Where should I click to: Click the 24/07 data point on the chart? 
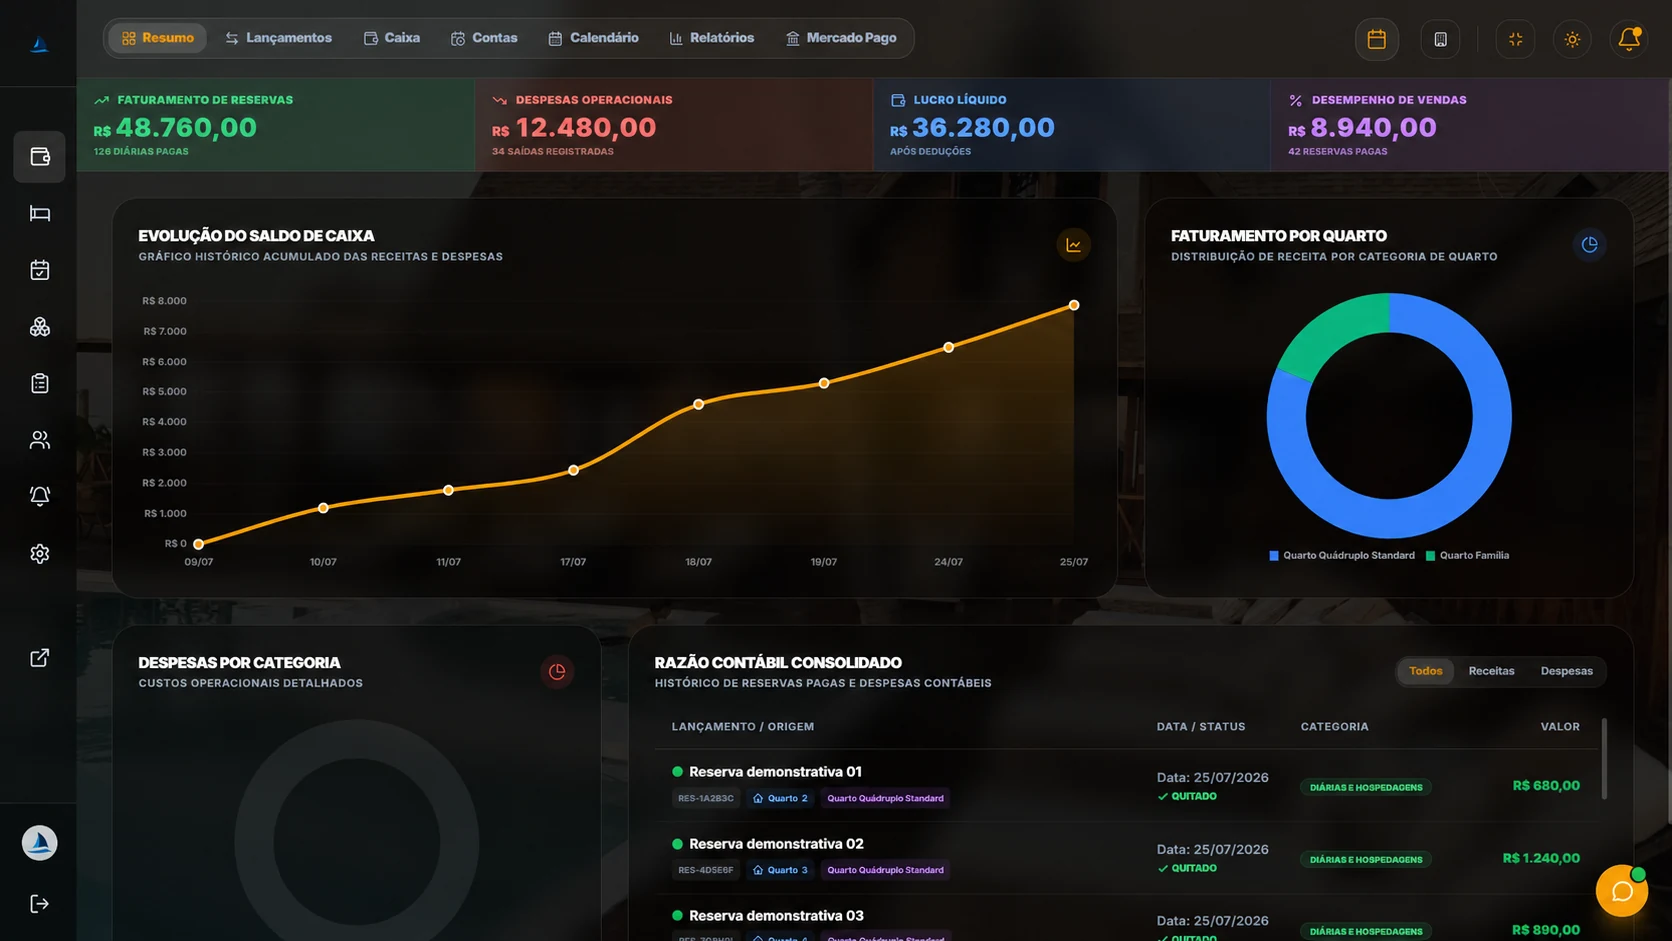click(x=949, y=347)
